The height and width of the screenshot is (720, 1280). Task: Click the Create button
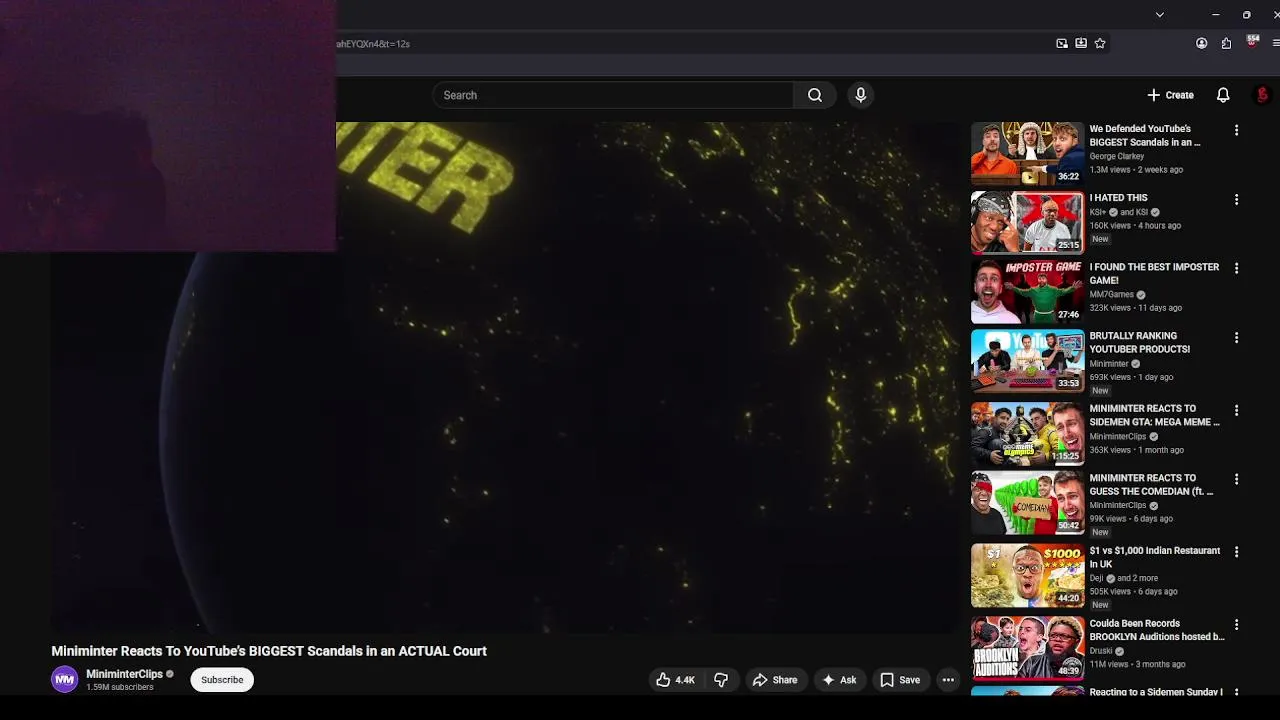coord(1170,95)
